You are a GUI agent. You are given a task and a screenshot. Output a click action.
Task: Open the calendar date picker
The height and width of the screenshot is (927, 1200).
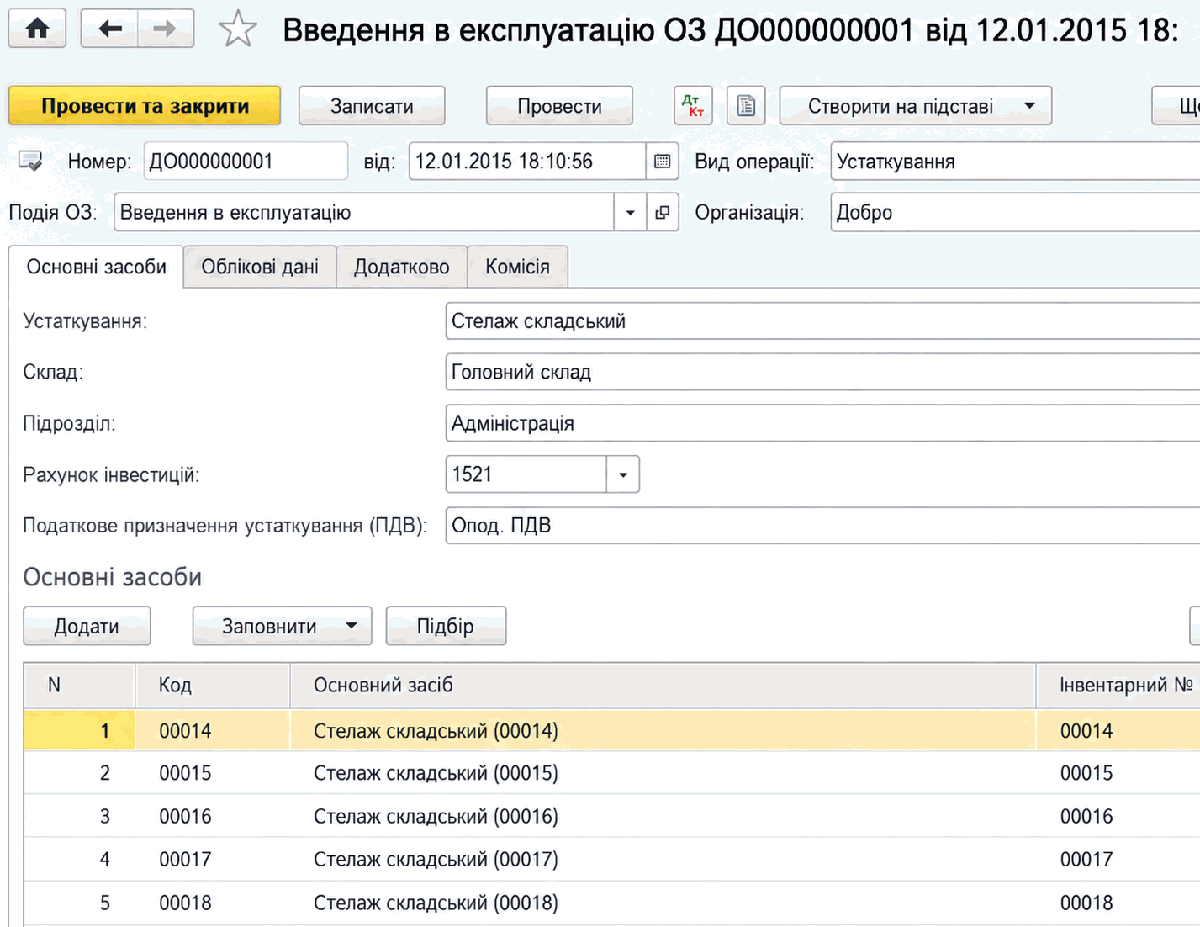[x=662, y=160]
